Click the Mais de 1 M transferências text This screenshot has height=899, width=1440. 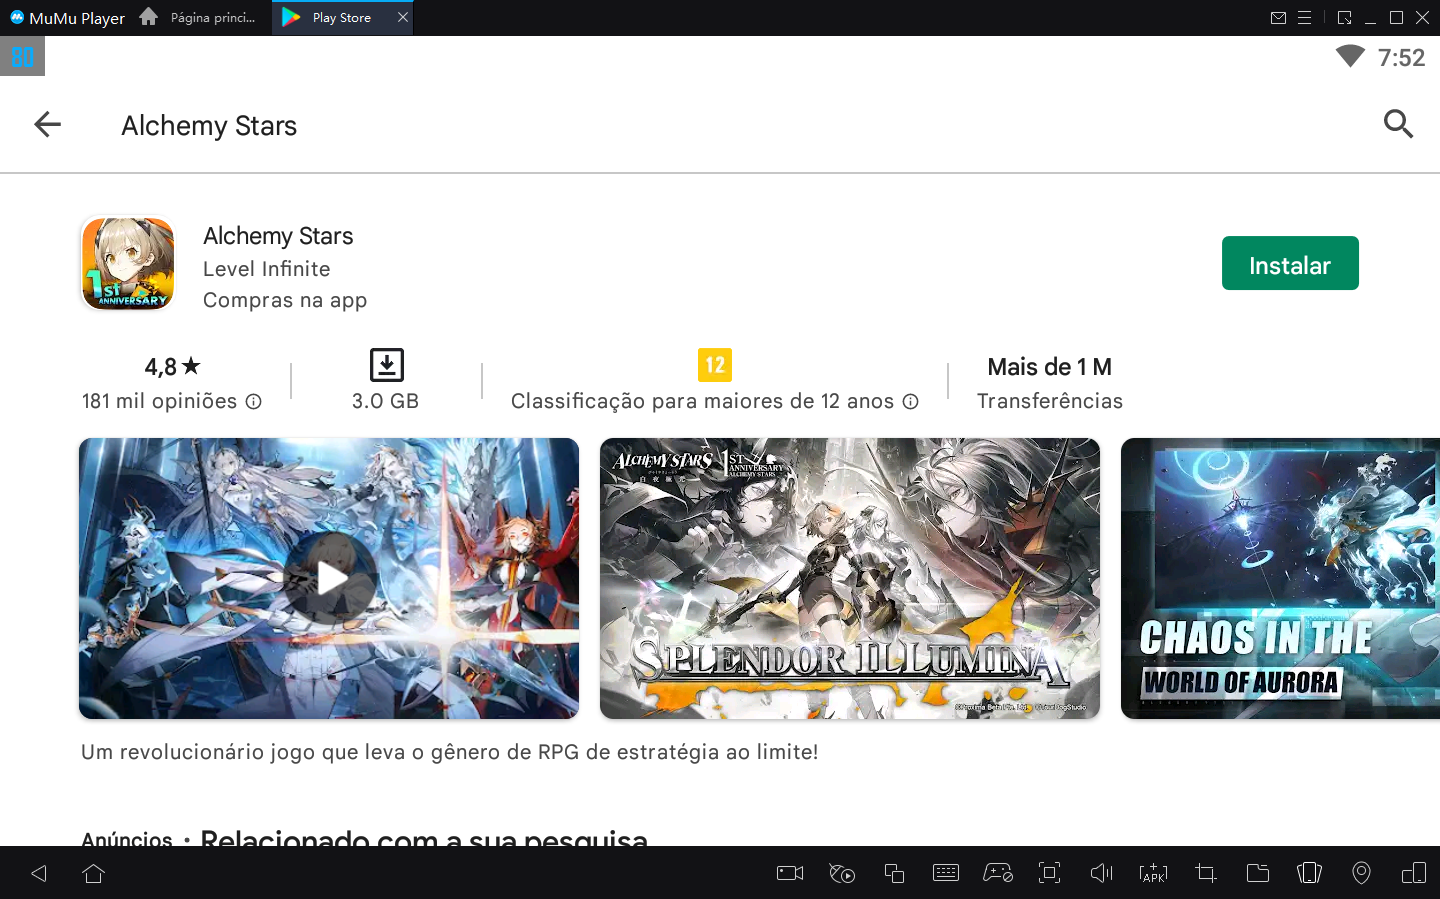pyautogui.click(x=1049, y=383)
